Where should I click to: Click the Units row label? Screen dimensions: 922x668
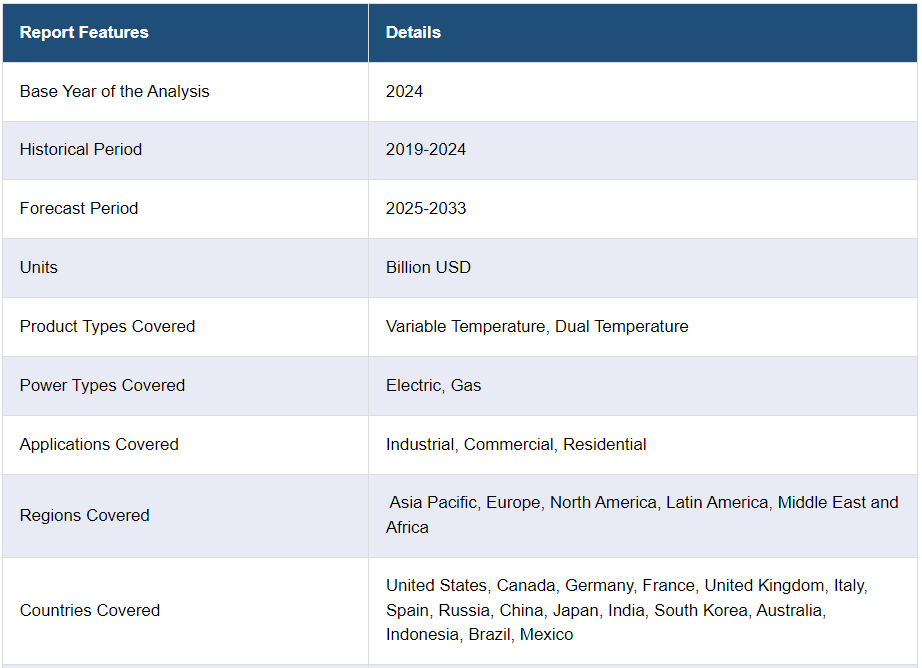tap(39, 268)
